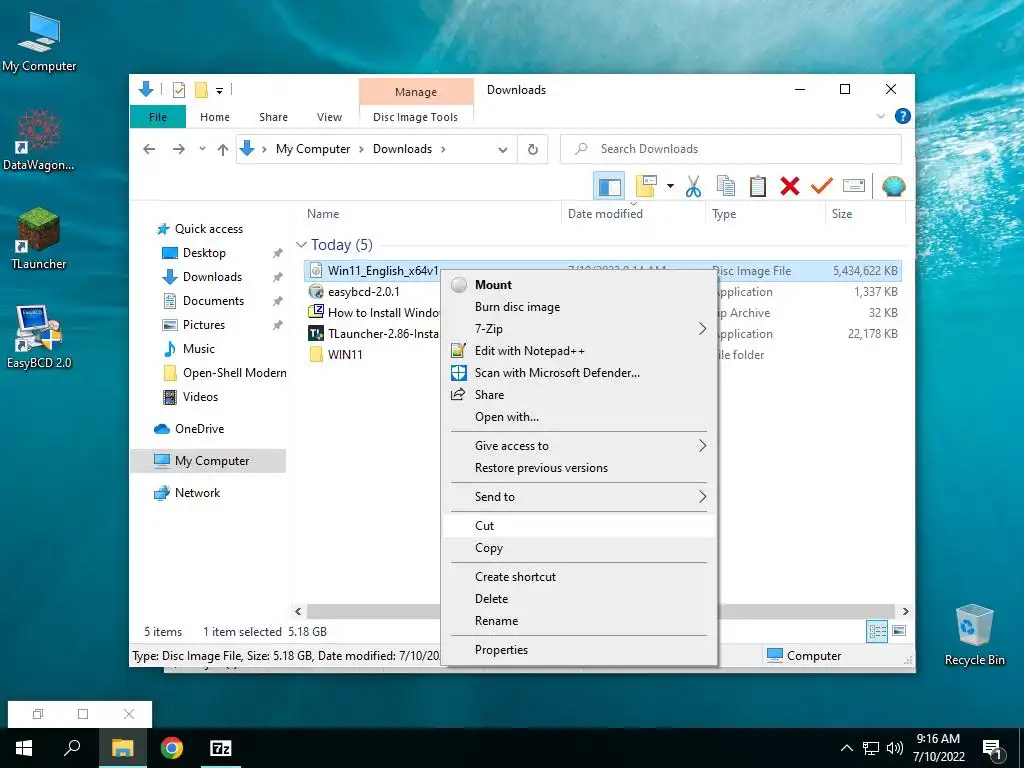Click the globe shell icon in toolbar

893,187
